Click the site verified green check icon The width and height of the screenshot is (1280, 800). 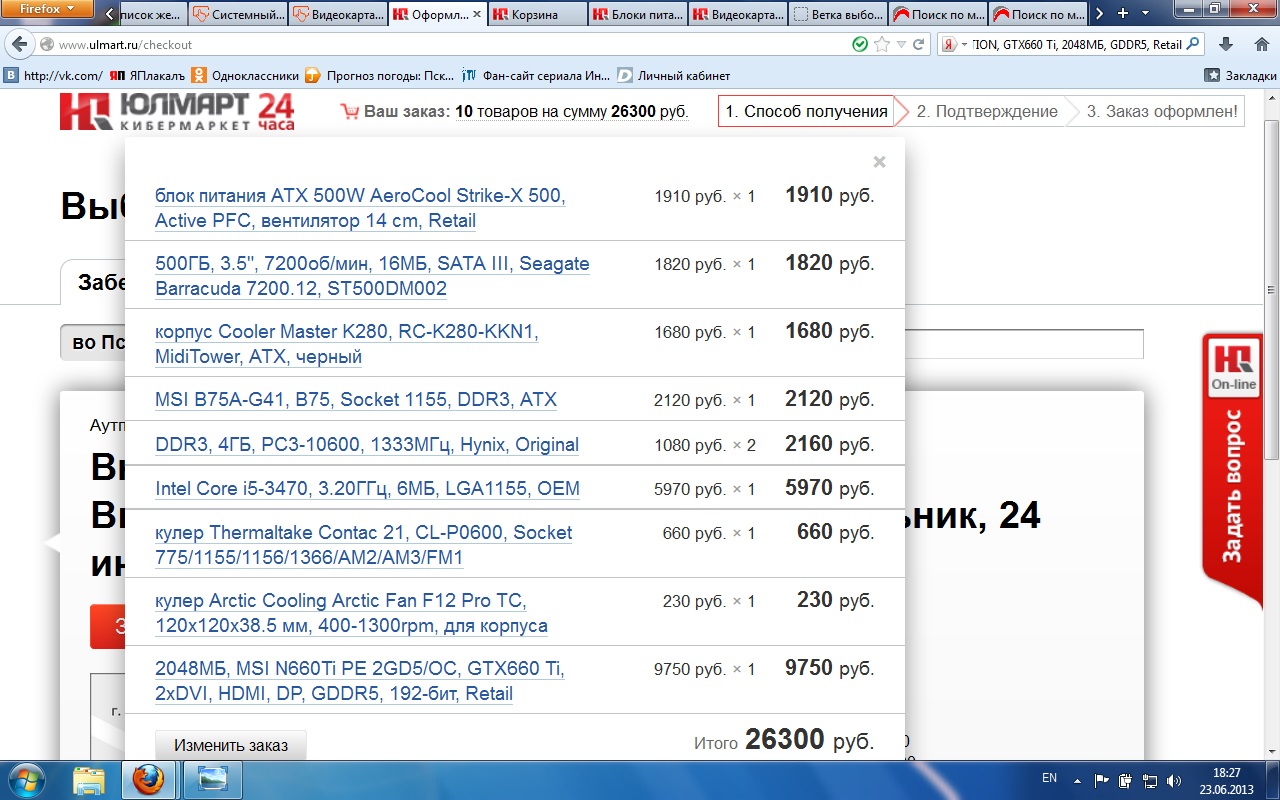point(860,45)
